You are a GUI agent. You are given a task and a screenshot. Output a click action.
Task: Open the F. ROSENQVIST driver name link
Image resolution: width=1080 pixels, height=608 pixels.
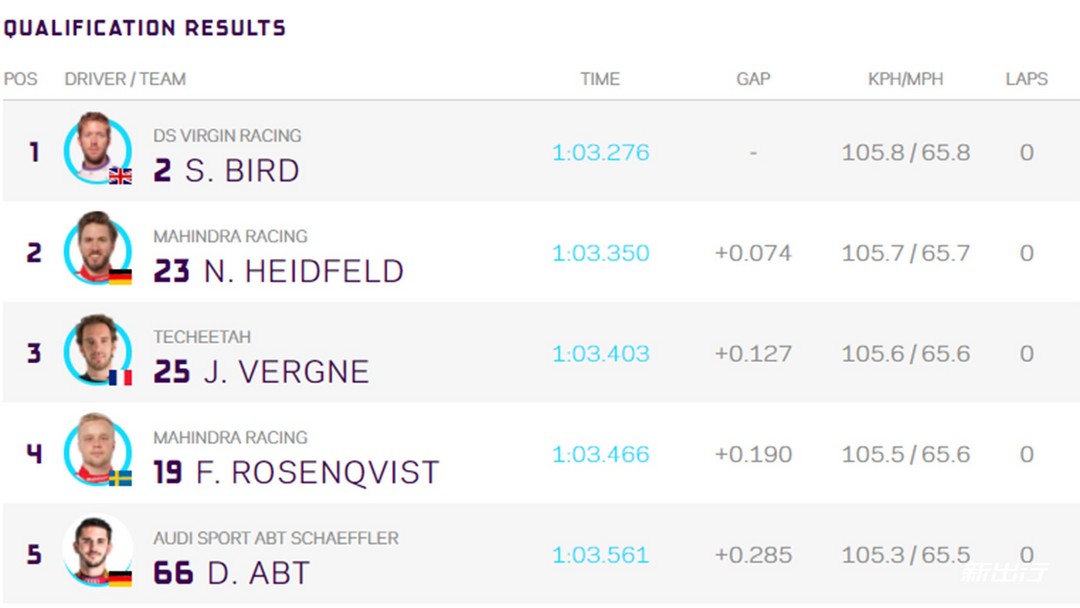click(318, 472)
